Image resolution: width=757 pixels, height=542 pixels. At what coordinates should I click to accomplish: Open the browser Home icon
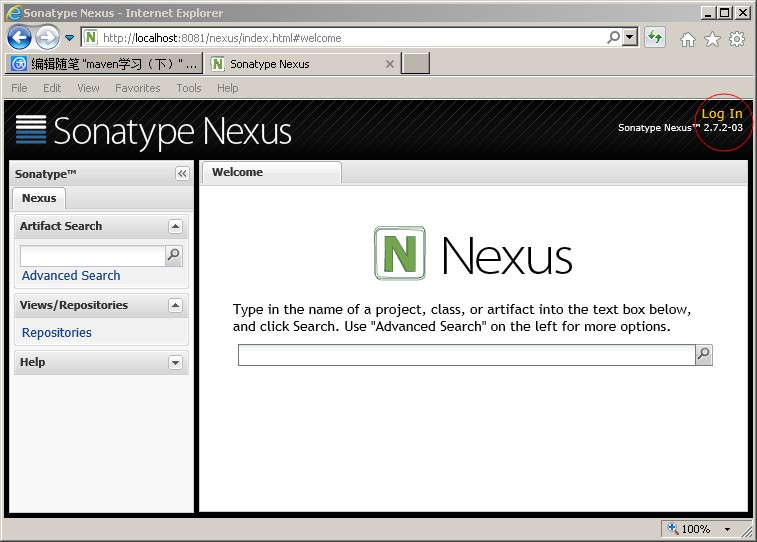coord(687,39)
